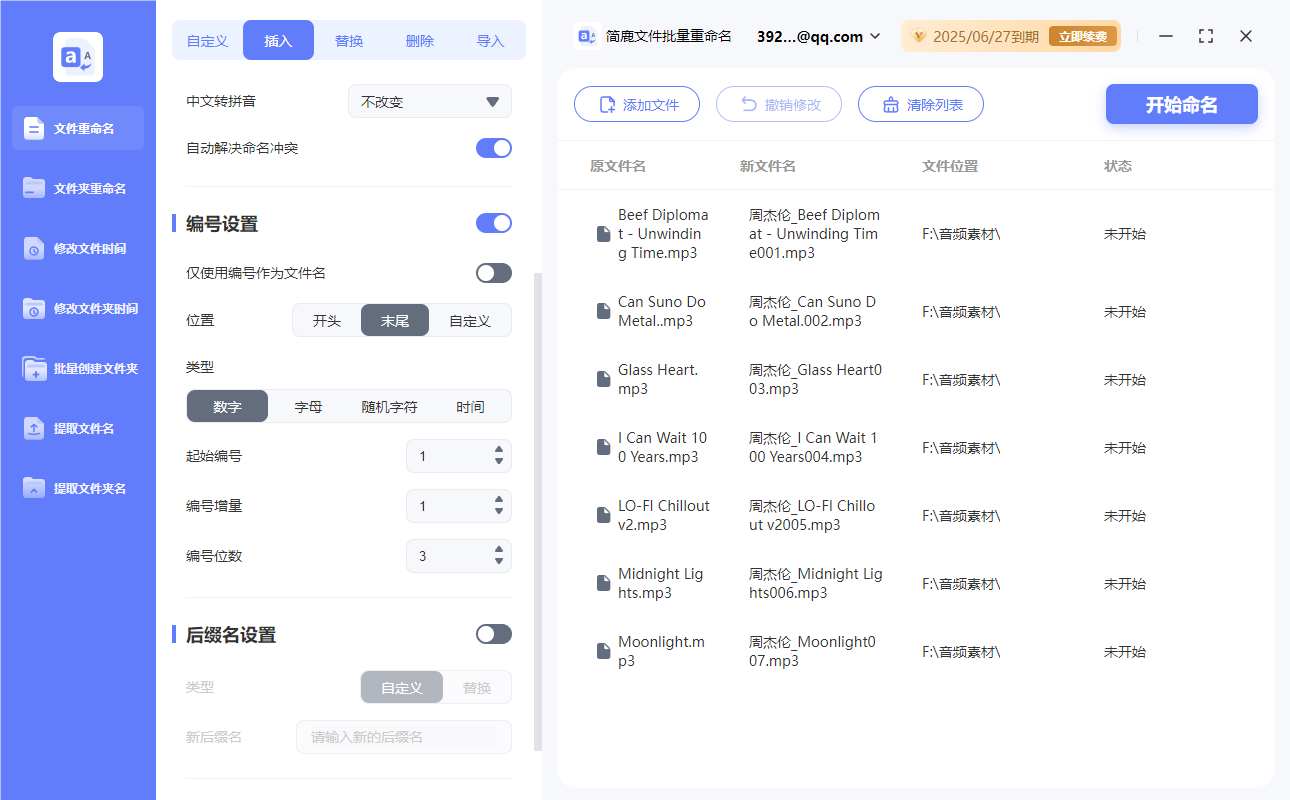Screen dimensions: 1290x800
Task: Open the 提取文件夹名 tool
Action: click(x=77, y=488)
